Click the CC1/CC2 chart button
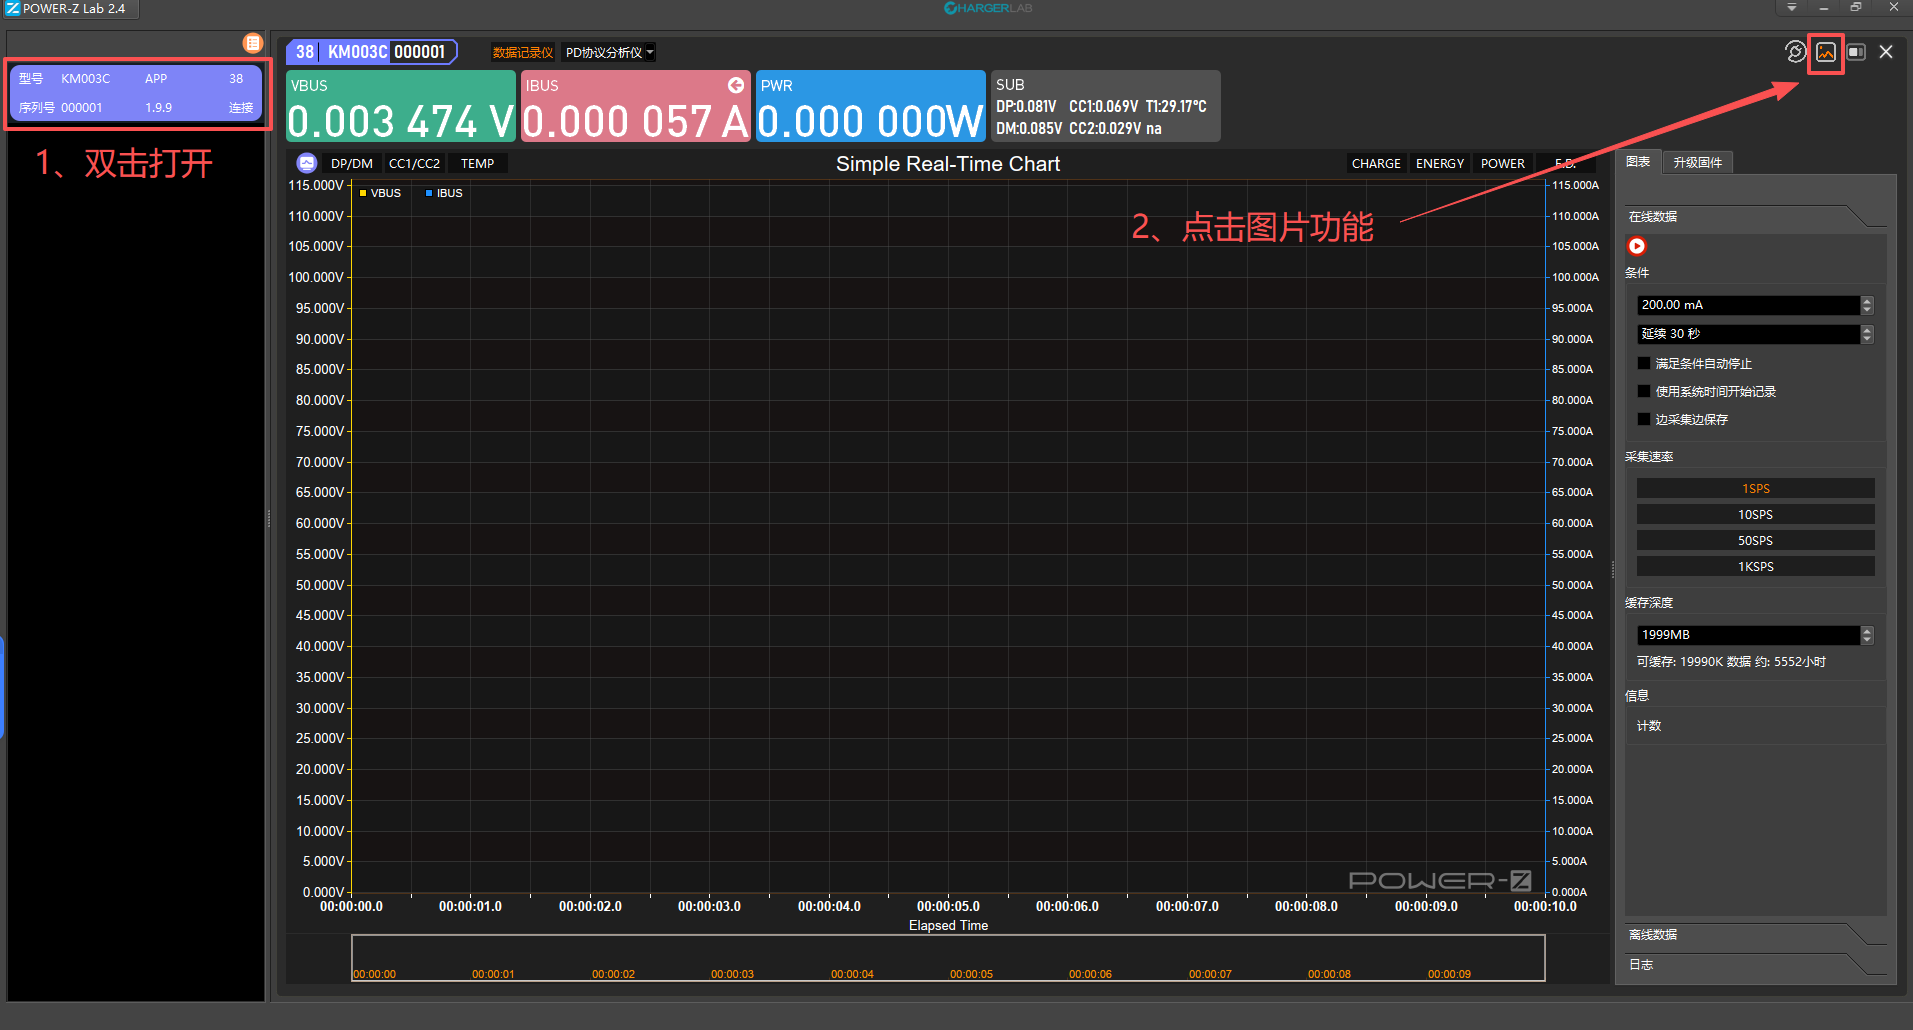This screenshot has width=1913, height=1030. pyautogui.click(x=414, y=164)
